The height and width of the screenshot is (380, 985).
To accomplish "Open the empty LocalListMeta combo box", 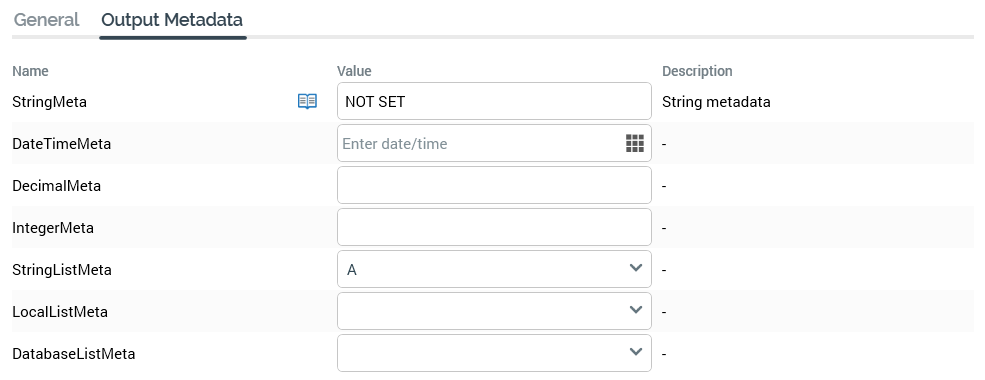I will click(x=494, y=312).
